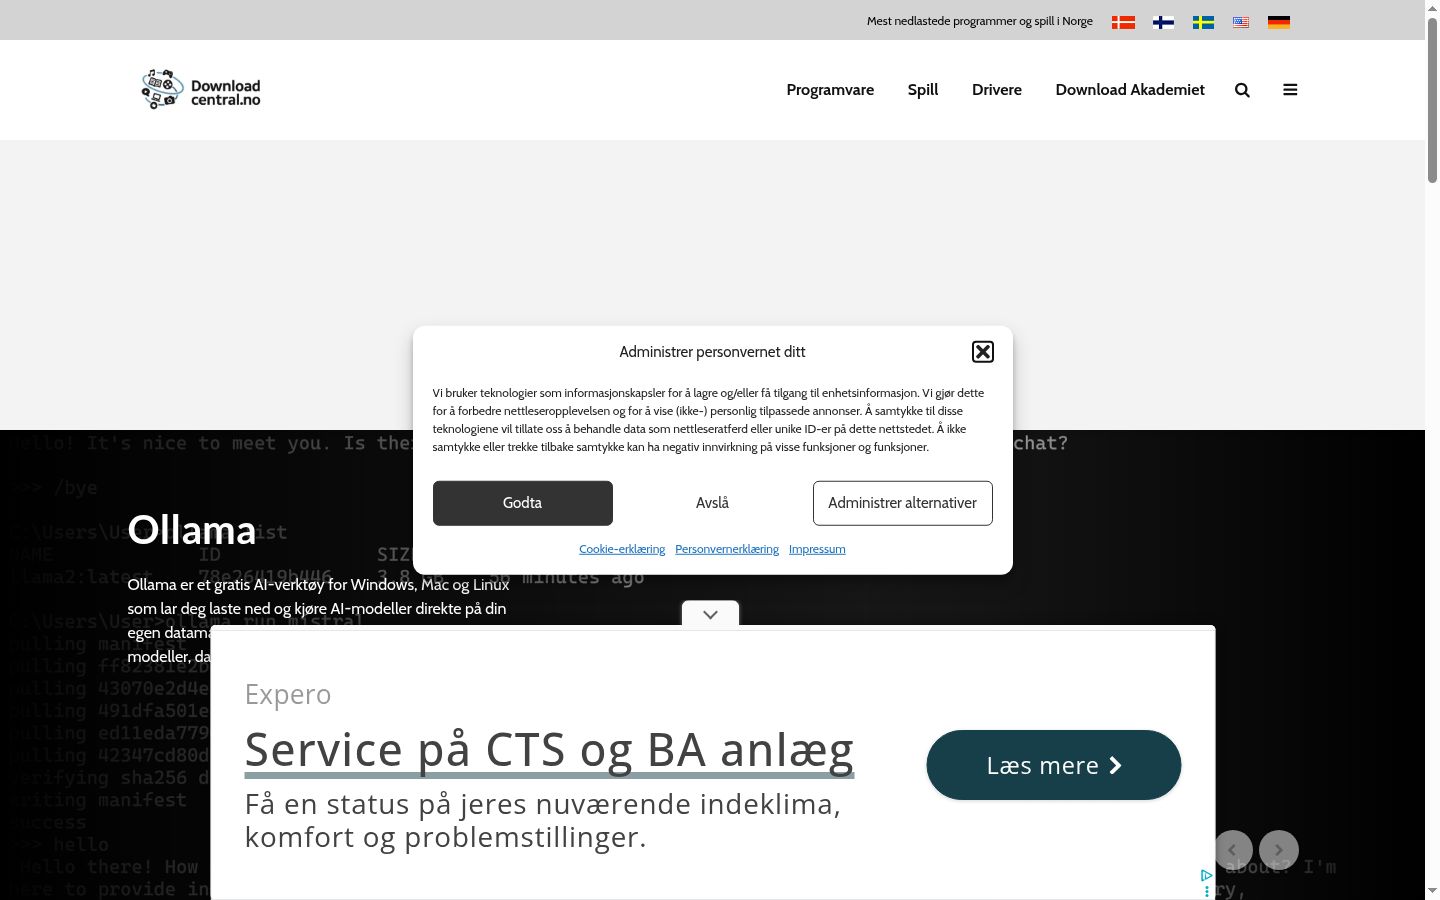Decline cookies with Avslå

712,503
